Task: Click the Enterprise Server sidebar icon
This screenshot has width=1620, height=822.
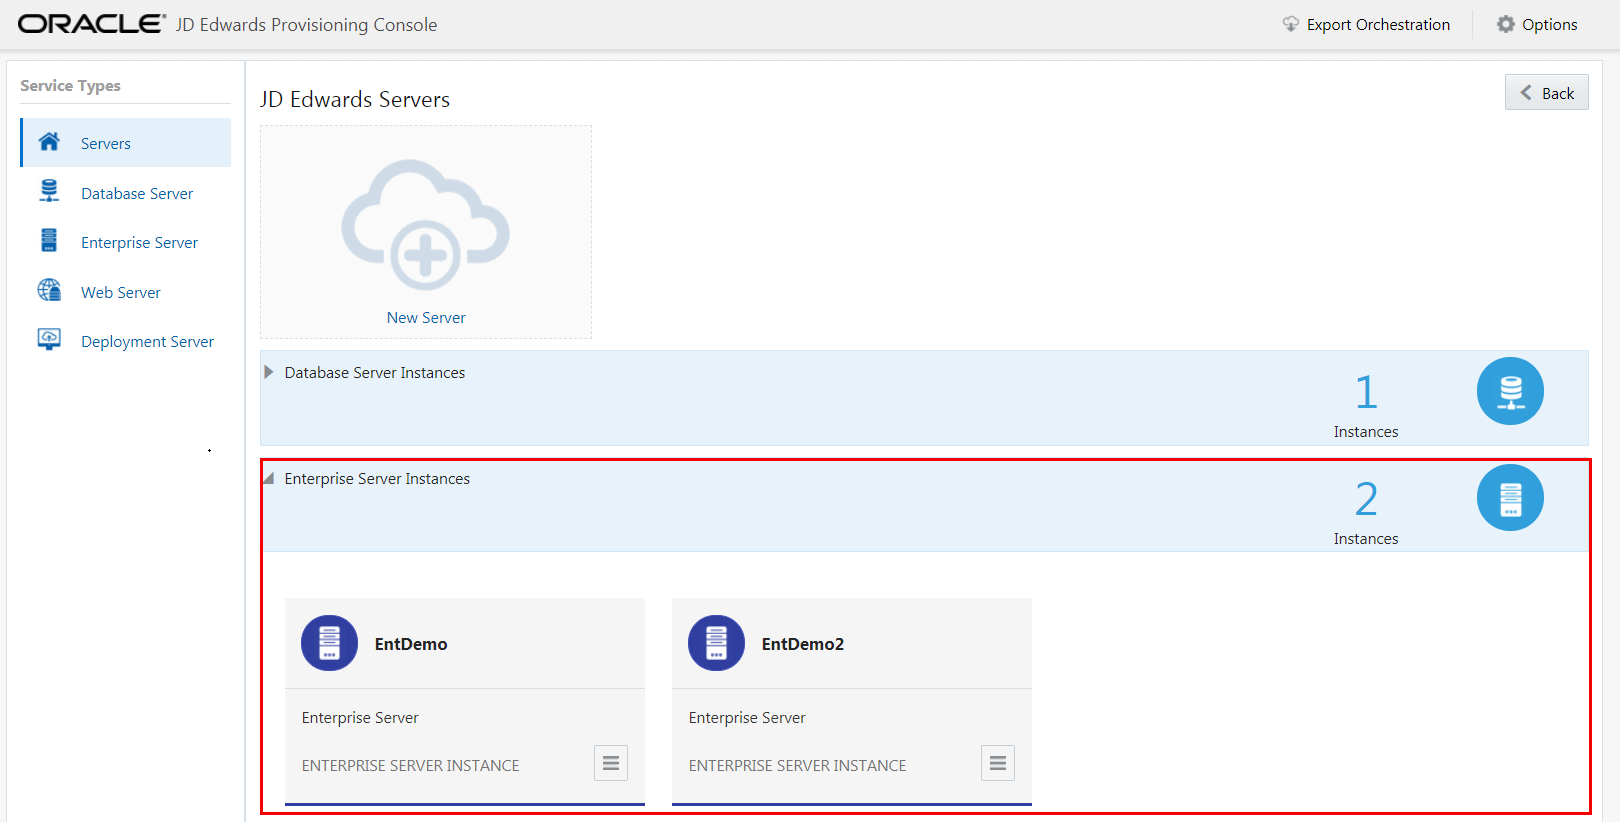Action: click(49, 240)
